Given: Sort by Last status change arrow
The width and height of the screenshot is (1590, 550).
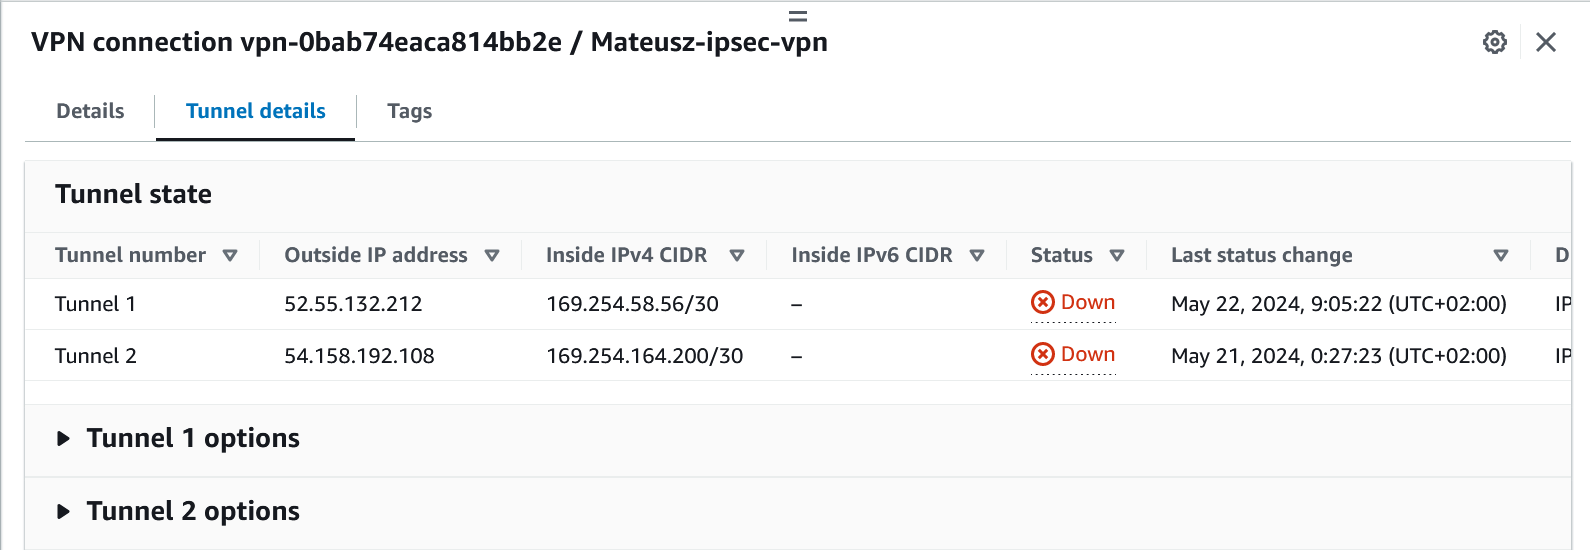Looking at the screenshot, I should click(x=1500, y=256).
